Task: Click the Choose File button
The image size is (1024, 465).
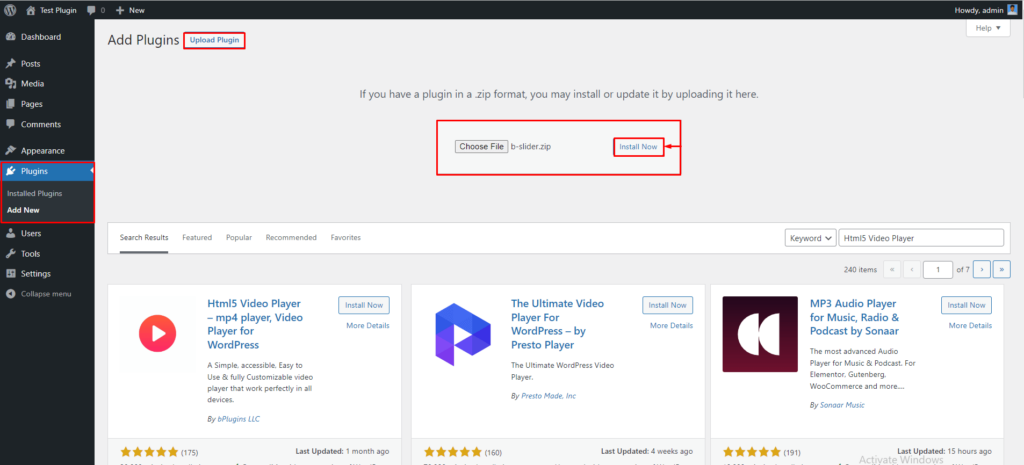Action: (481, 147)
